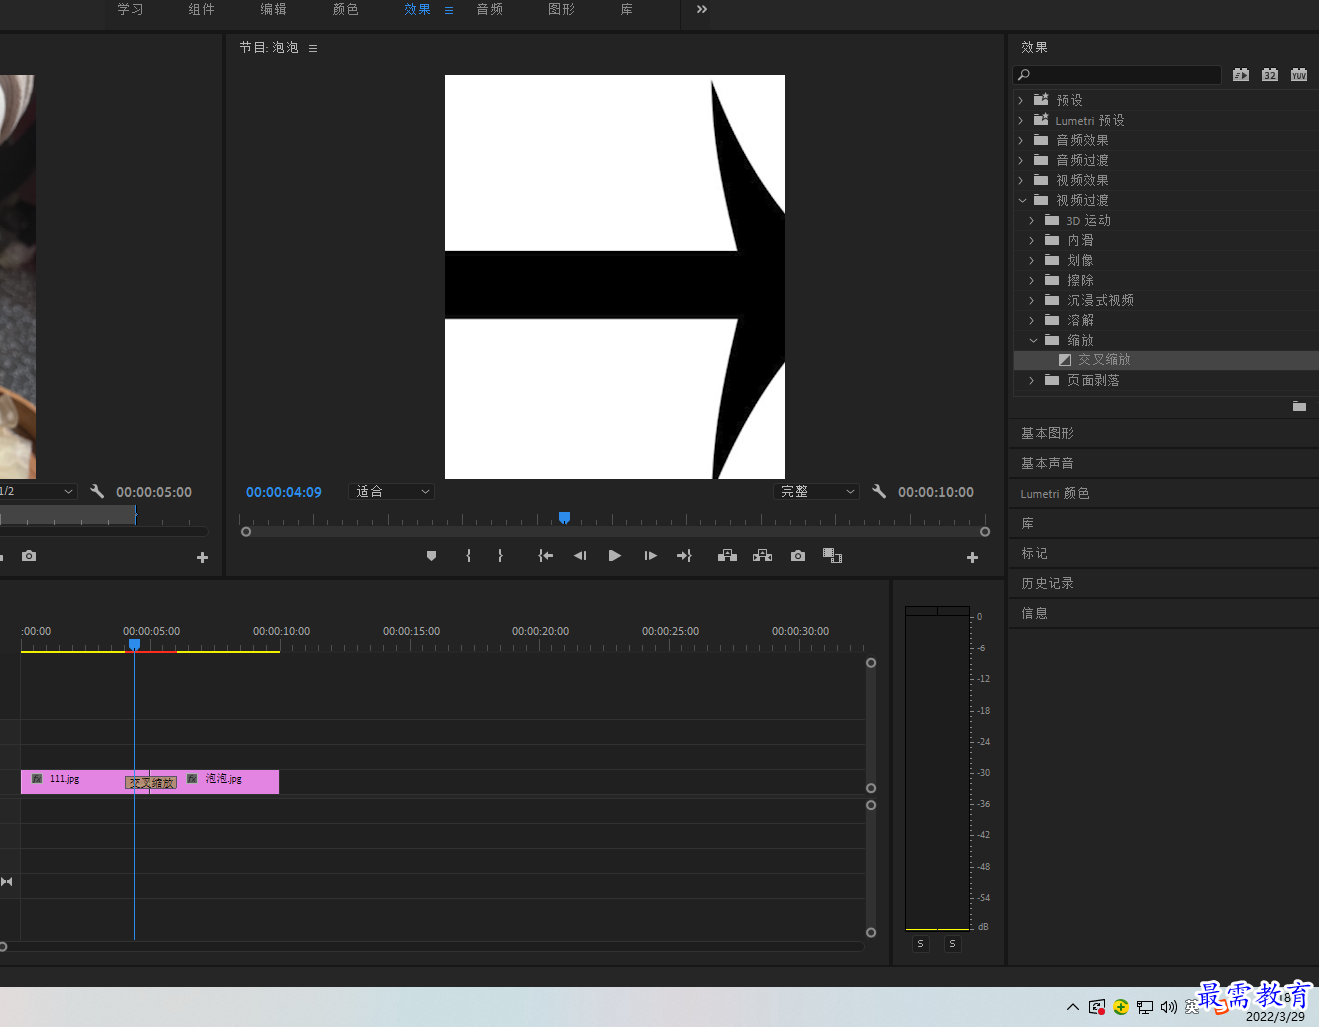Expand the Lumetri 预设 folder
Image resolution: width=1319 pixels, height=1027 pixels.
coord(1021,120)
